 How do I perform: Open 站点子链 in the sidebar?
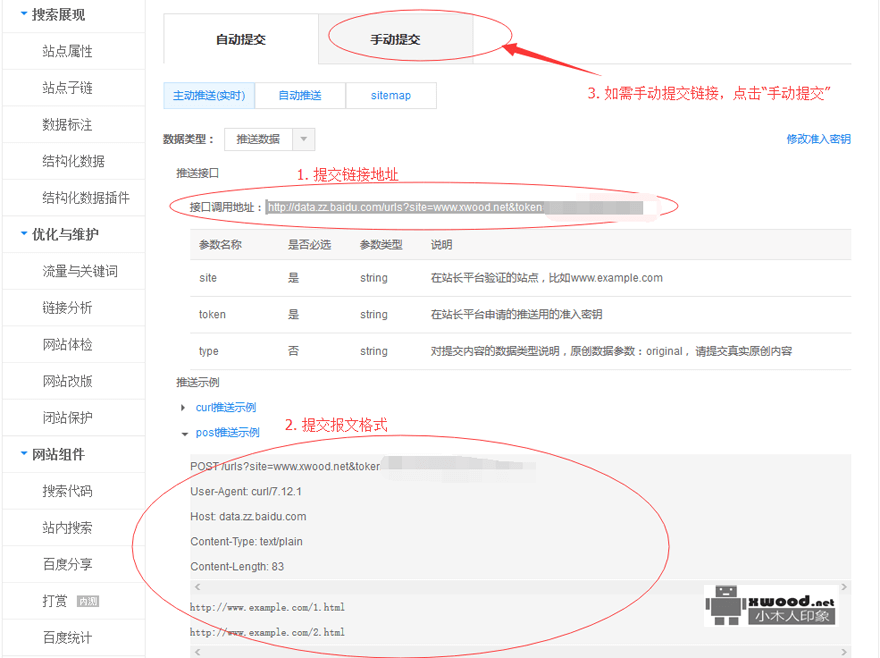tap(67, 88)
